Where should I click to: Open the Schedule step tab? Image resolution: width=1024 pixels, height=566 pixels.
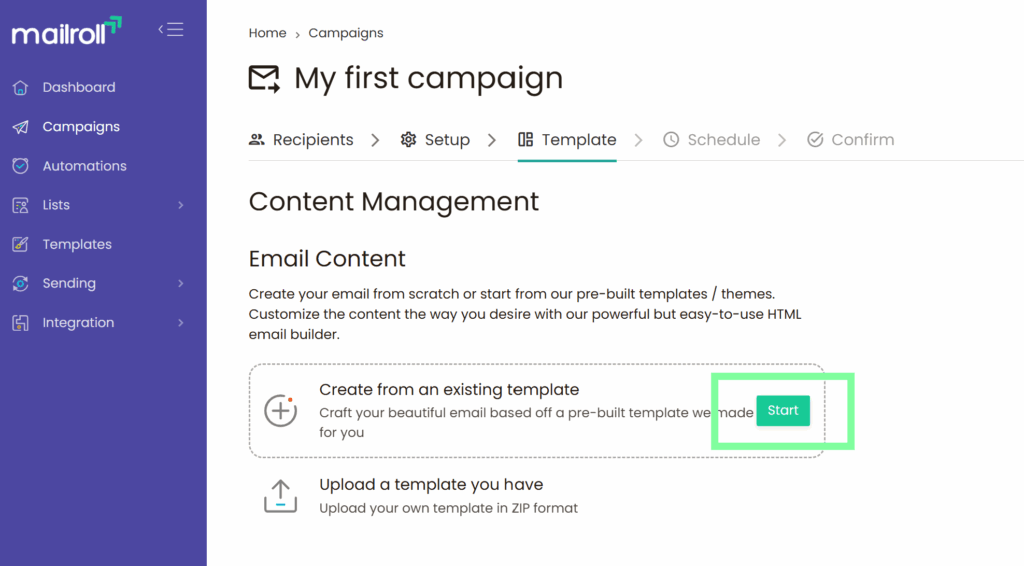[711, 140]
